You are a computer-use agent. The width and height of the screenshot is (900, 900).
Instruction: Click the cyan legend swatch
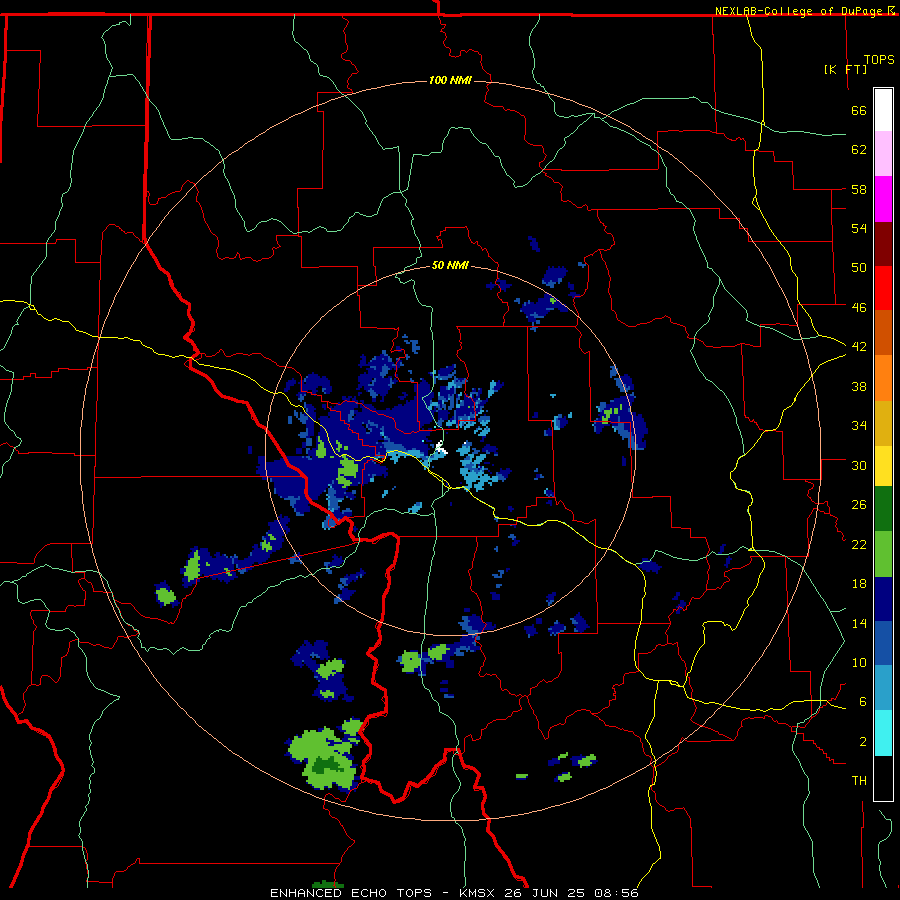click(883, 733)
